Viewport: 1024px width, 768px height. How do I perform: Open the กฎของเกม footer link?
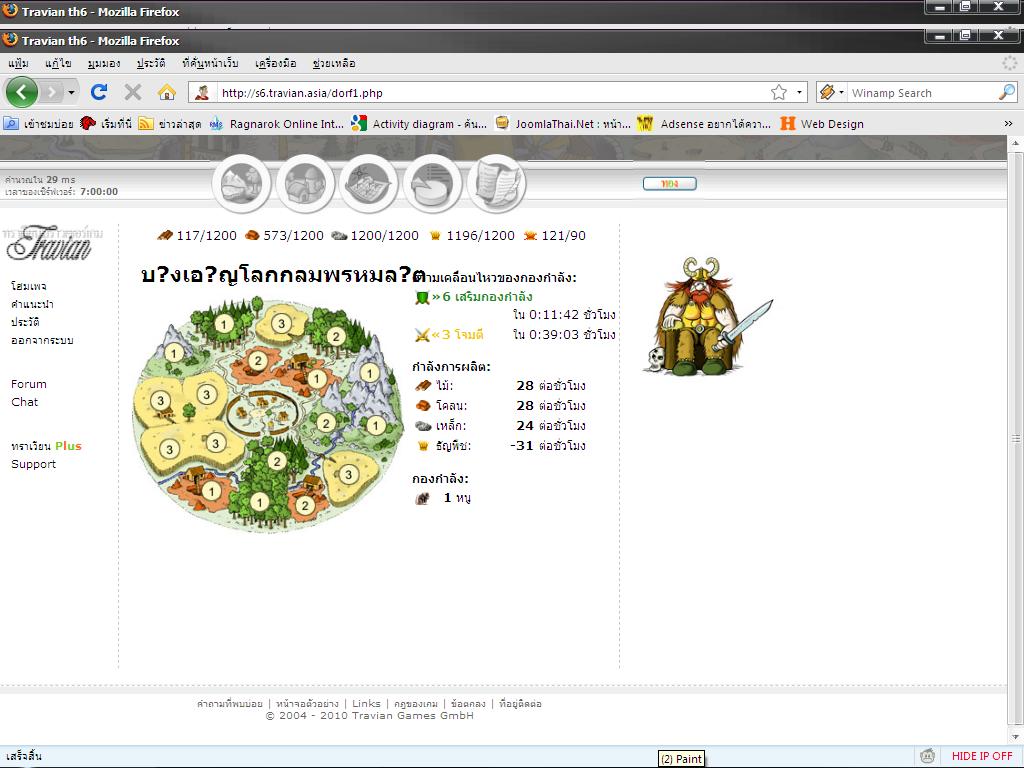[415, 703]
